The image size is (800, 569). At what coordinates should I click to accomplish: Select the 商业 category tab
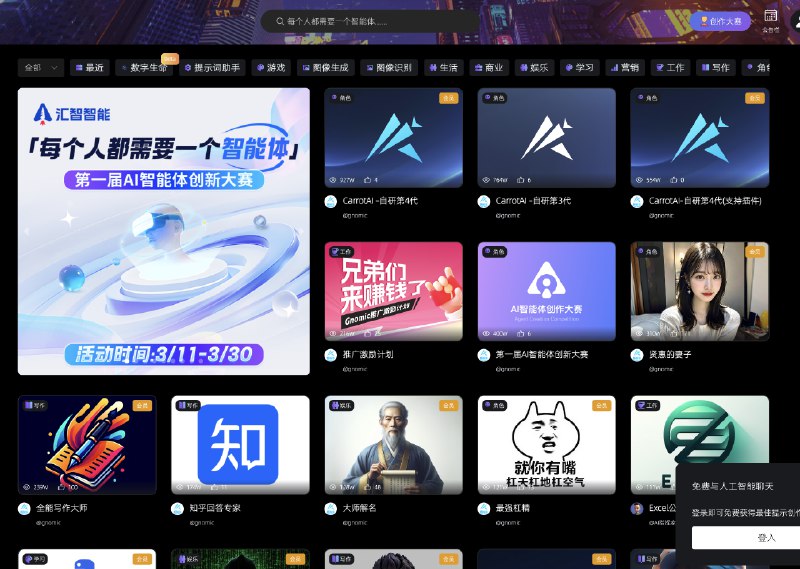[489, 67]
